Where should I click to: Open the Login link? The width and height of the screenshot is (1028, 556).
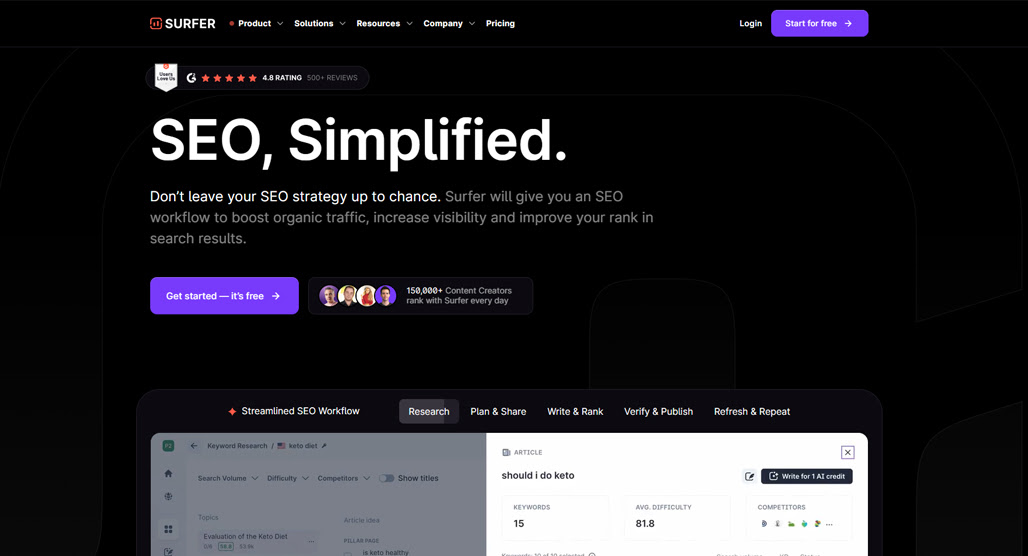(x=751, y=24)
